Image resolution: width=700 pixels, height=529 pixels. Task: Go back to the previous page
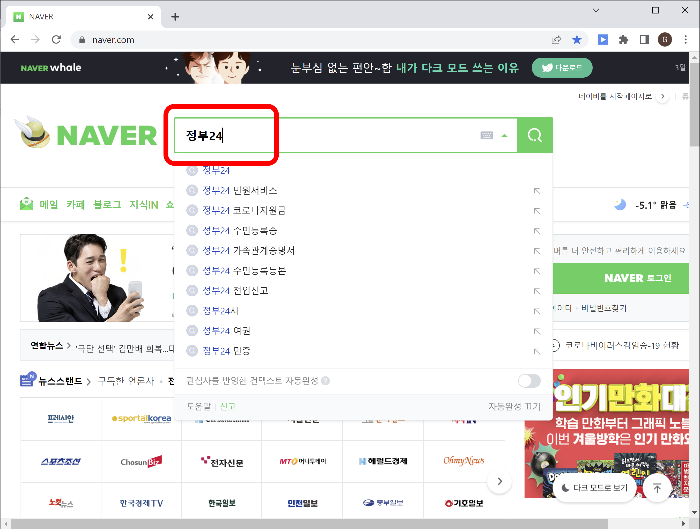[x=15, y=40]
